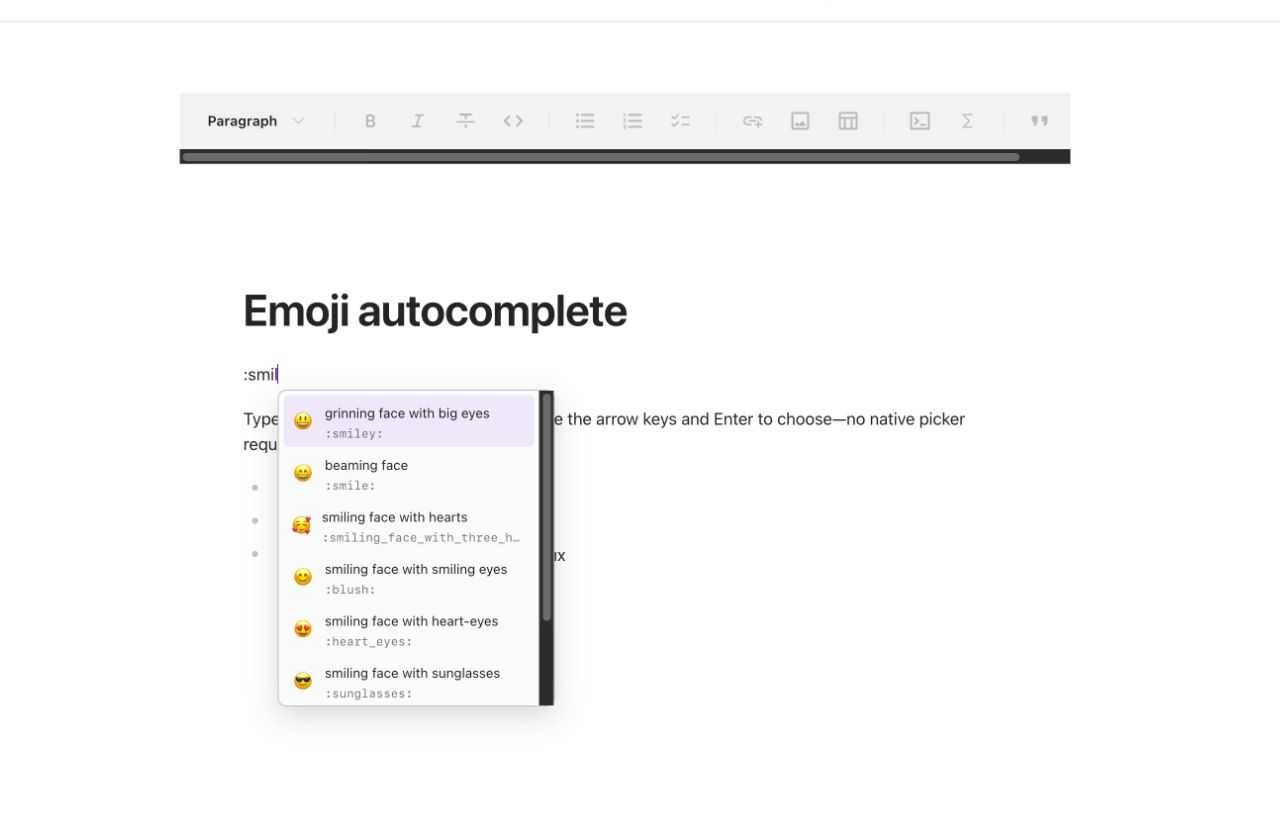
Task: Insert a task checklist
Action: click(x=681, y=121)
